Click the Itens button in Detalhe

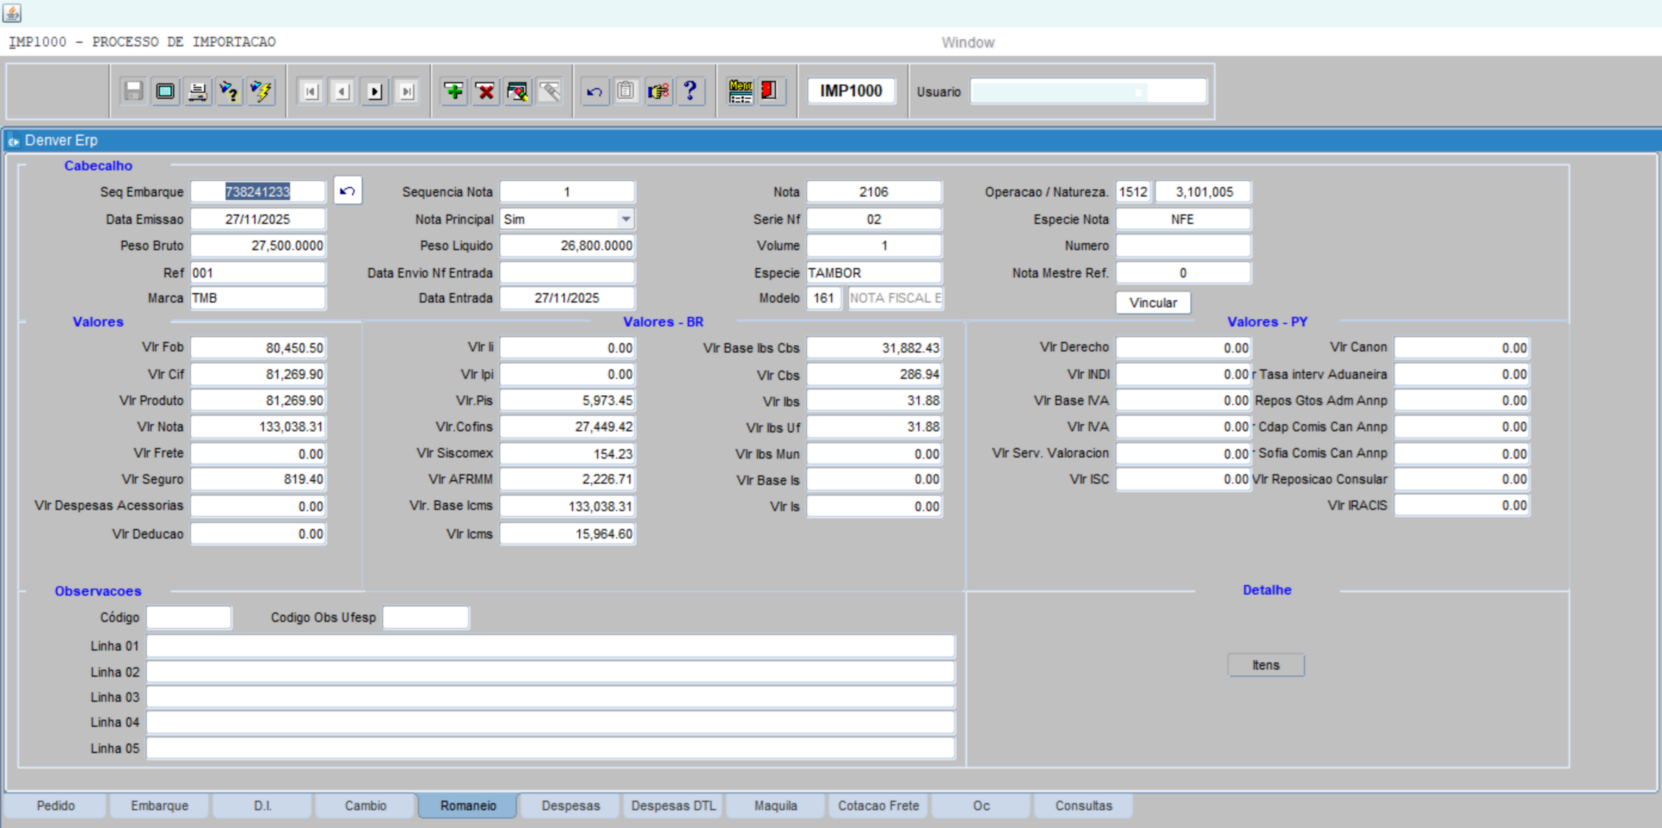[1265, 665]
